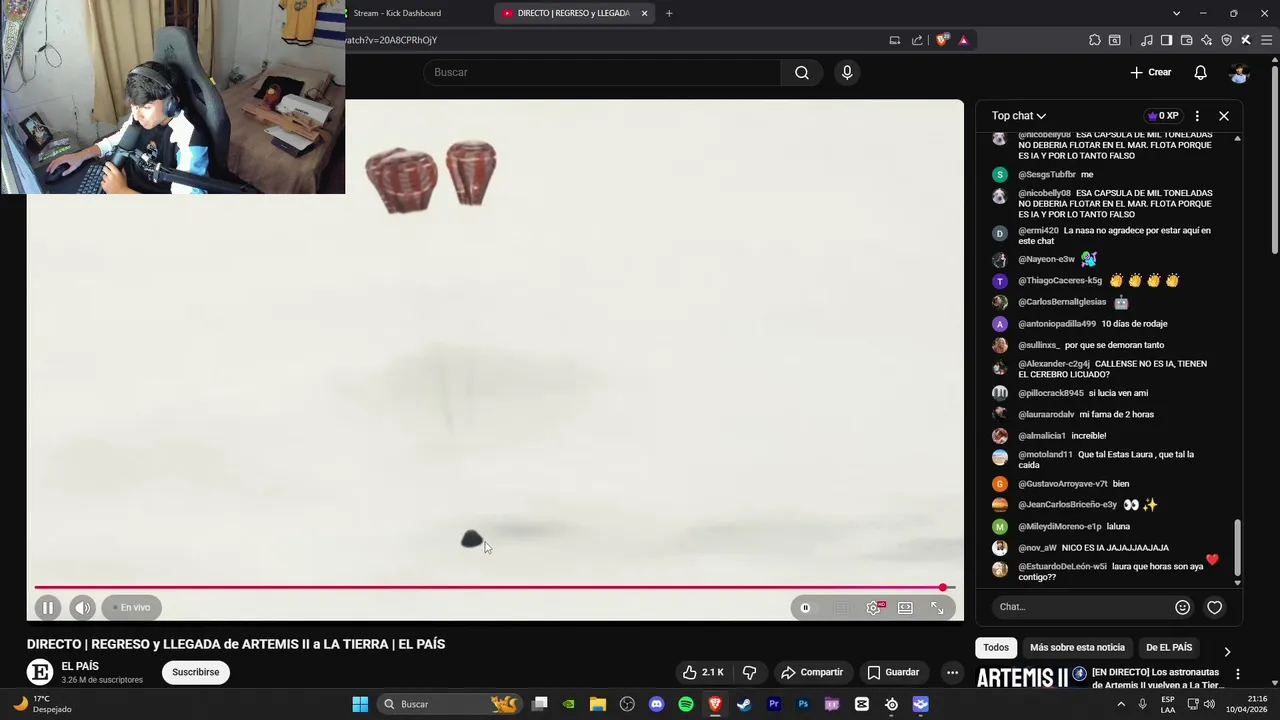Select Más sobre esta noticia chip
Image resolution: width=1280 pixels, height=720 pixels.
[1077, 647]
